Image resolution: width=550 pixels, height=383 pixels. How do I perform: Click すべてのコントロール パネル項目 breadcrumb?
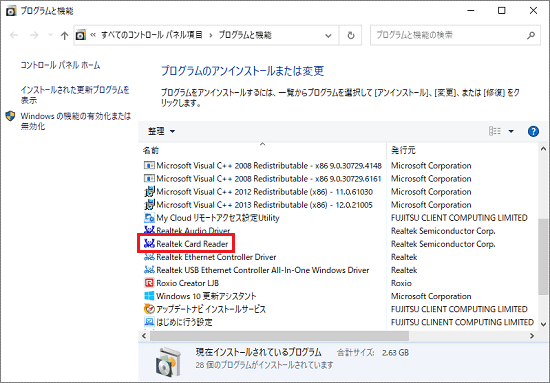point(152,35)
